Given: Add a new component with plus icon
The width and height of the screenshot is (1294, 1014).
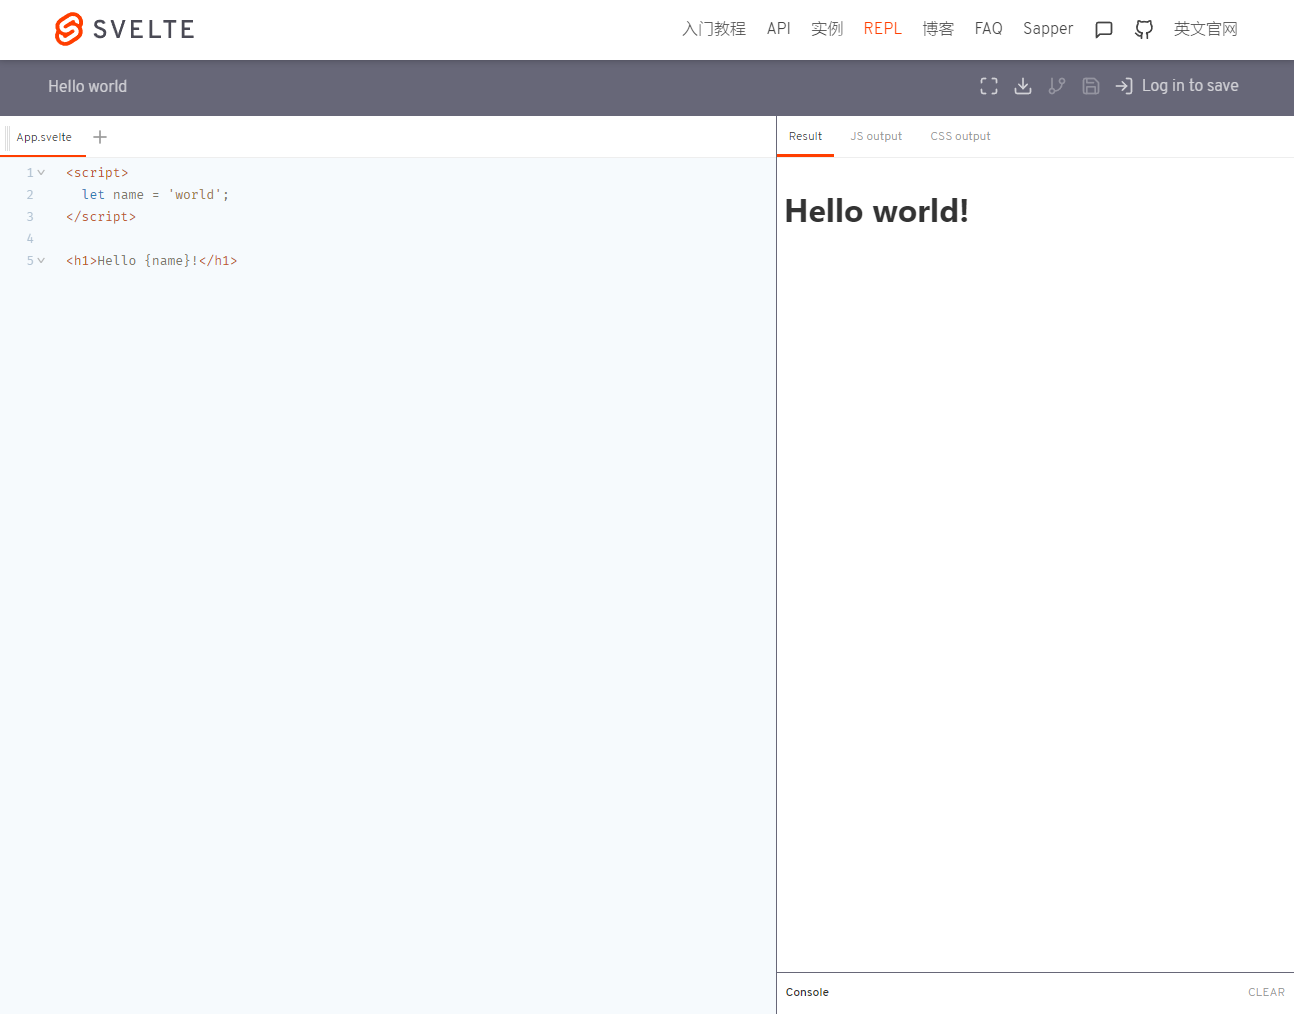Looking at the screenshot, I should [x=100, y=137].
